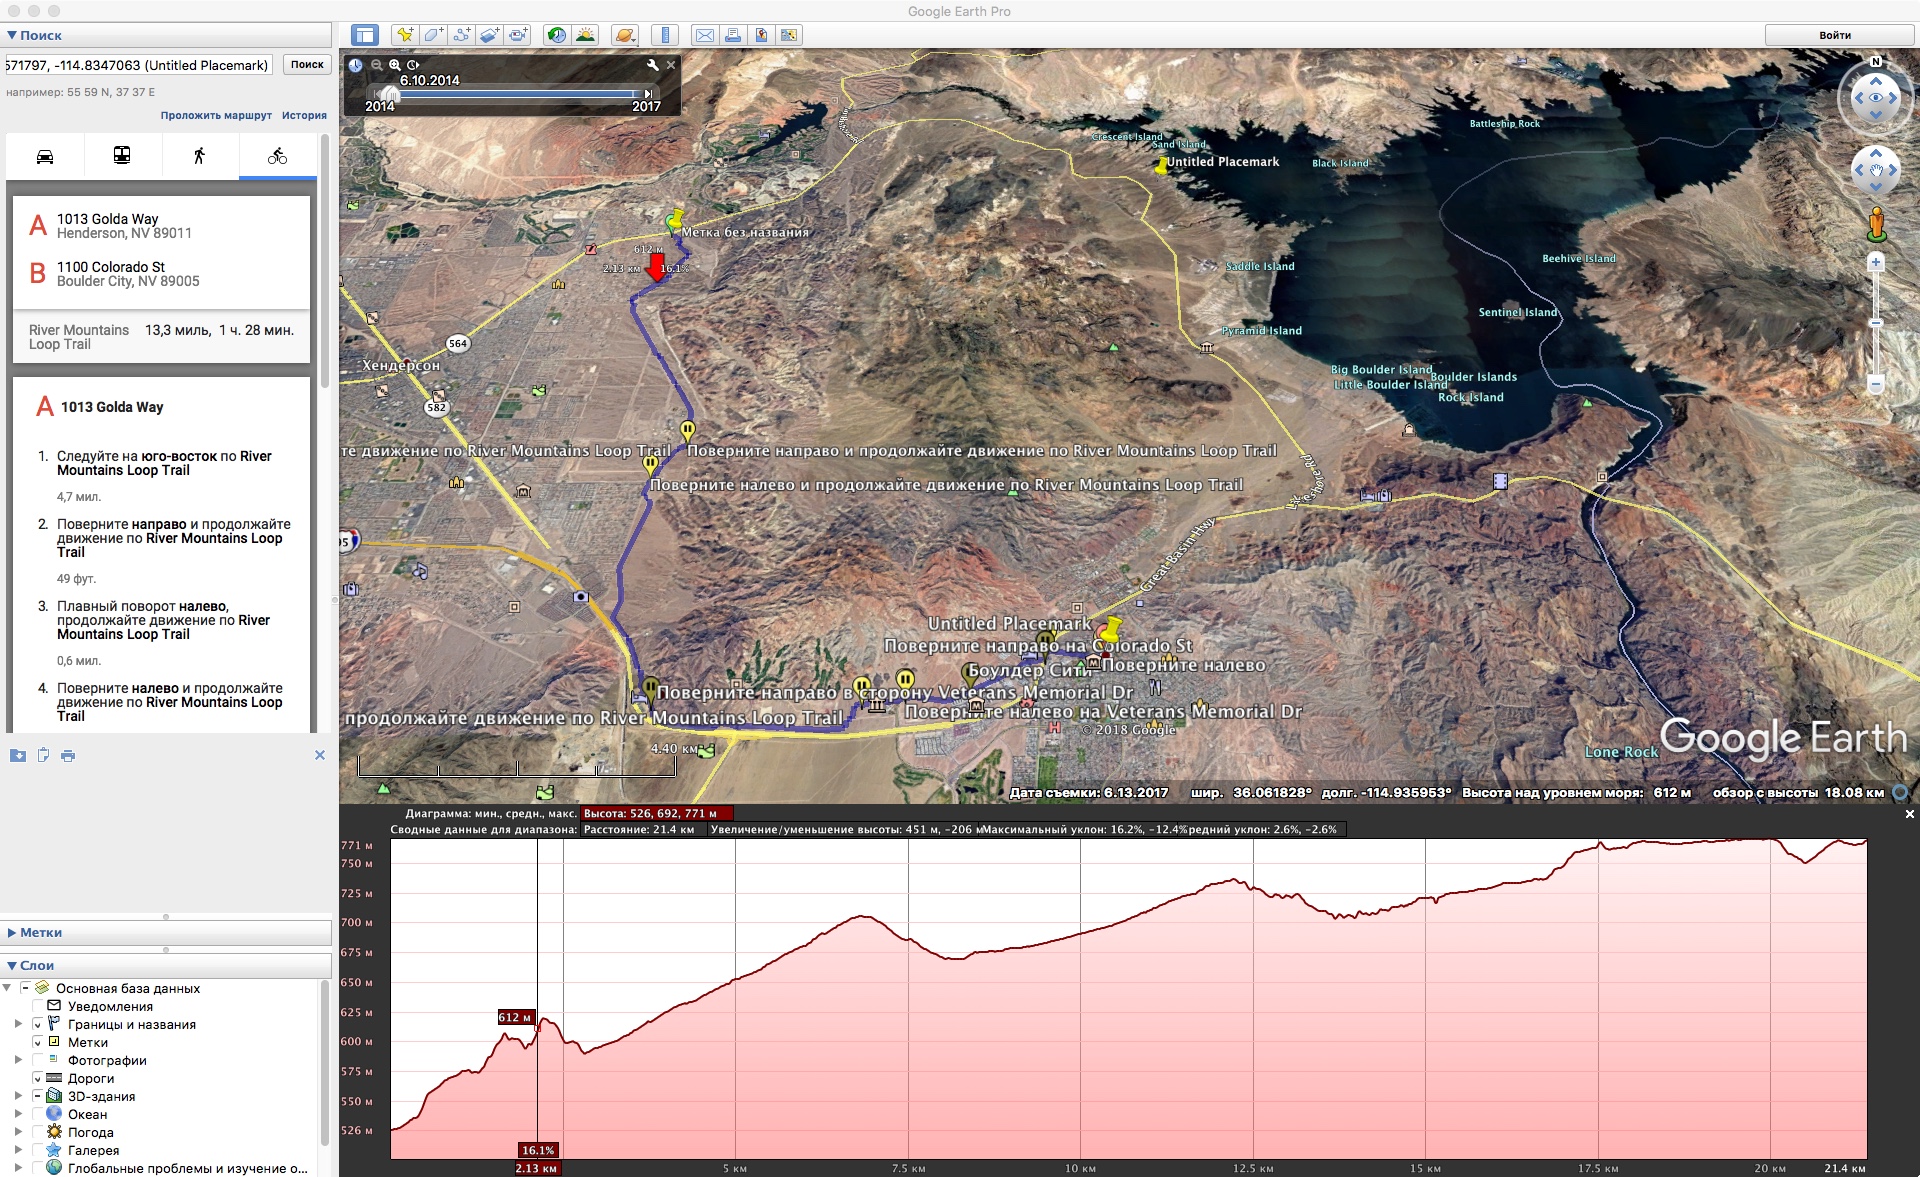1920x1177 pixels.
Task: Switch to car driving directions tab
Action: tap(45, 156)
